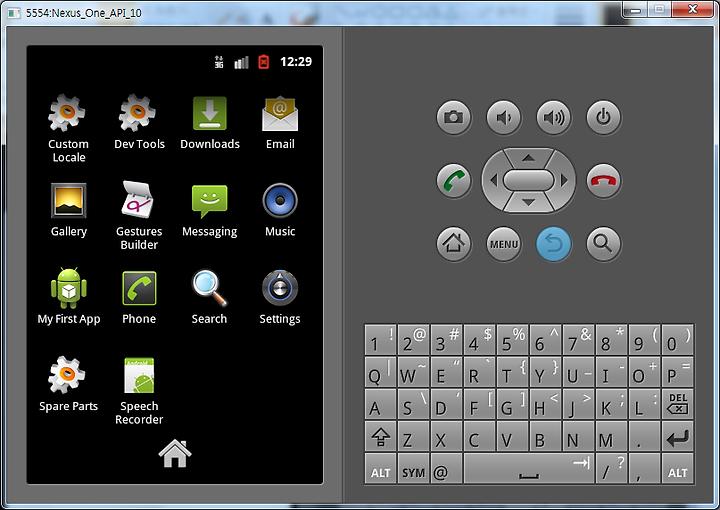720x510 pixels.
Task: Close the Nexus_One_API_10 emulator window
Action: (x=693, y=9)
